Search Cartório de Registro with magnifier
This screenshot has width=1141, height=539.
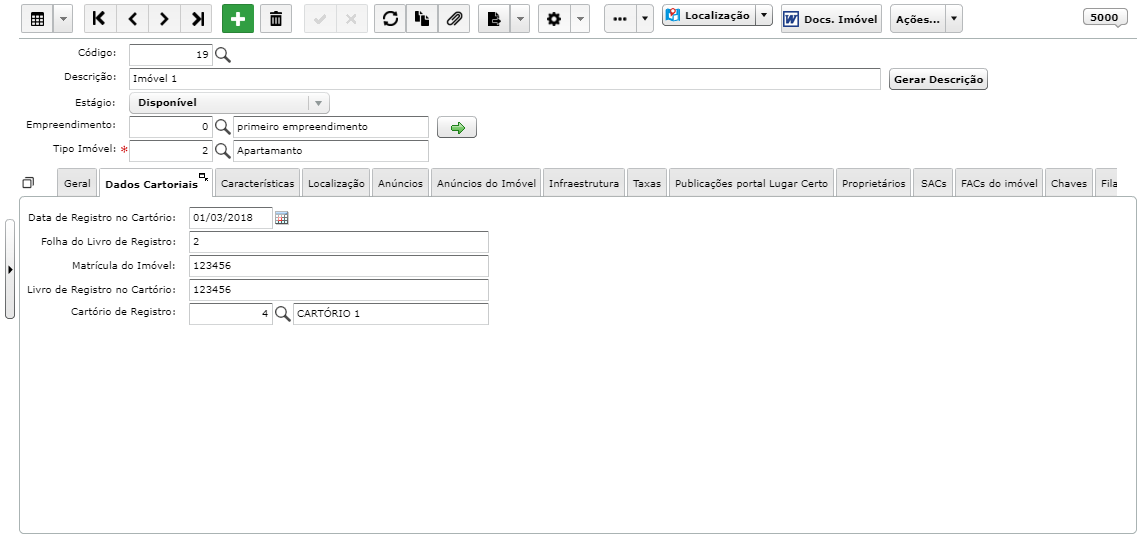point(282,314)
